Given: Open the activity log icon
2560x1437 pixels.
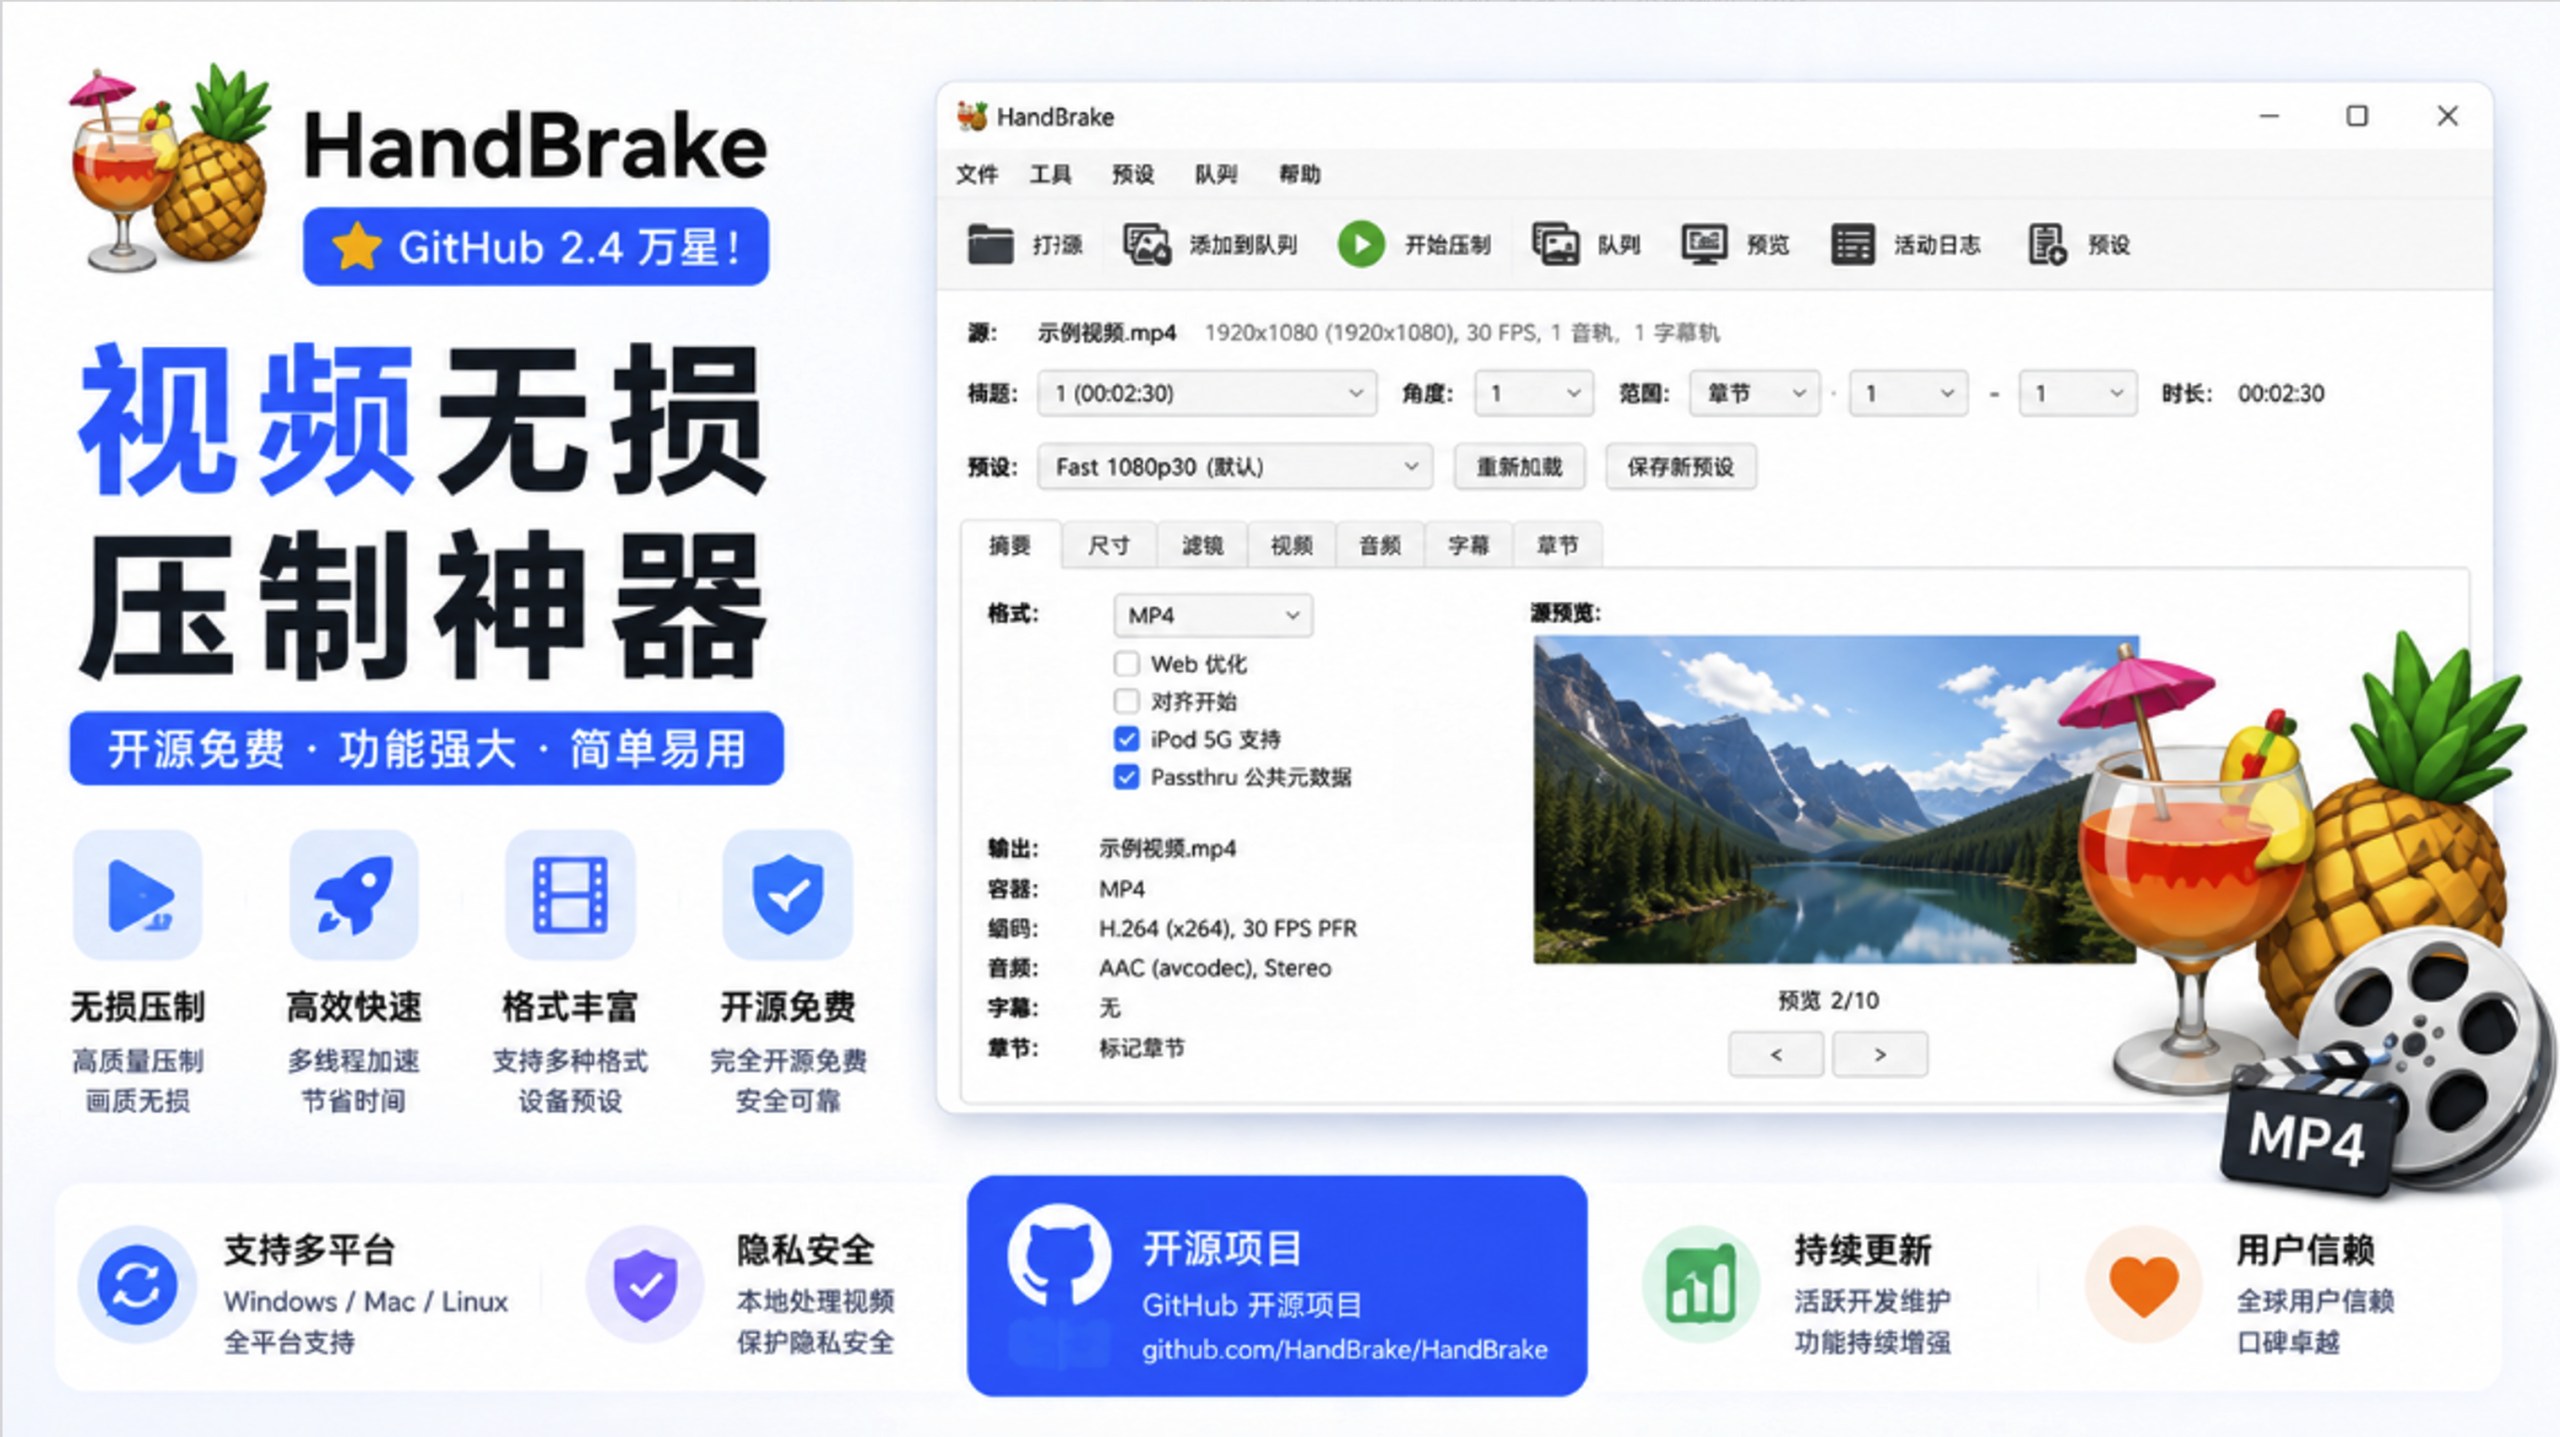Looking at the screenshot, I should (x=1852, y=244).
